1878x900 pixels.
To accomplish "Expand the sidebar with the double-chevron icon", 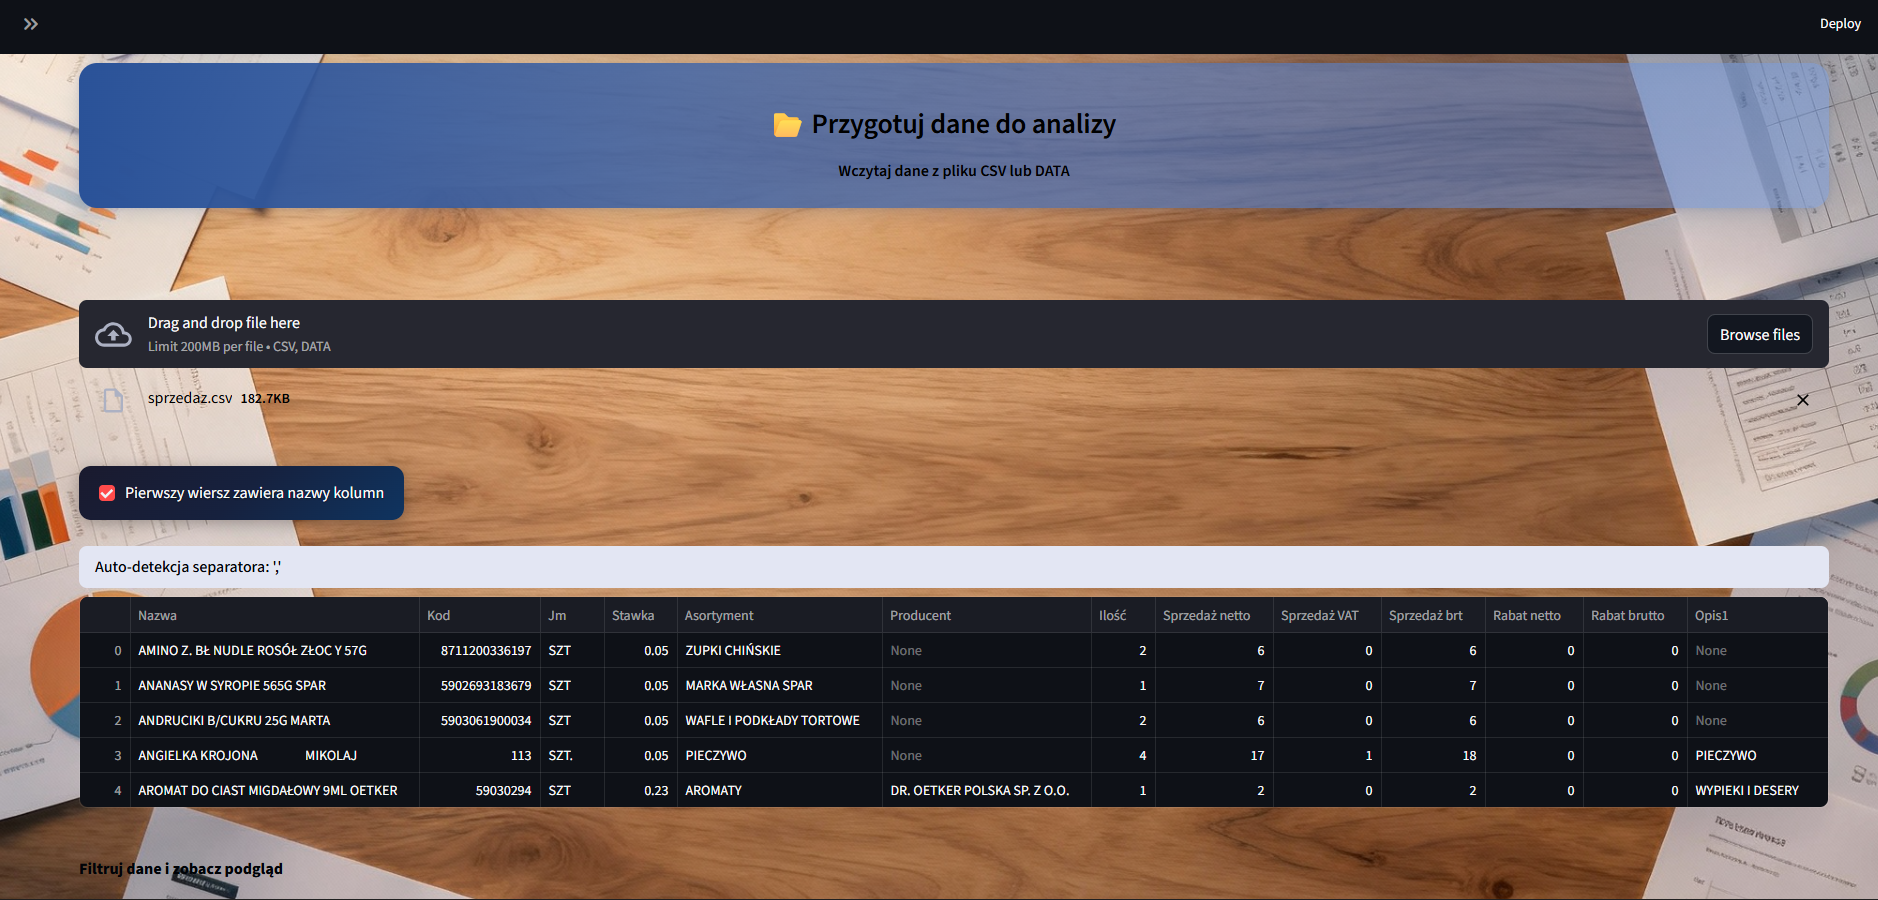I will coord(31,24).
